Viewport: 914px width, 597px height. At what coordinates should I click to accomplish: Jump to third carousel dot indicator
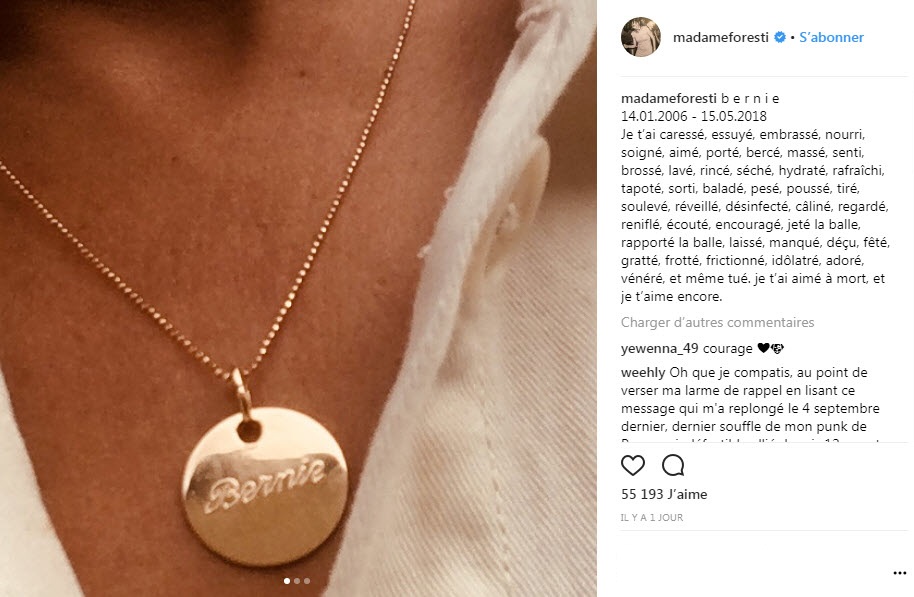[307, 581]
